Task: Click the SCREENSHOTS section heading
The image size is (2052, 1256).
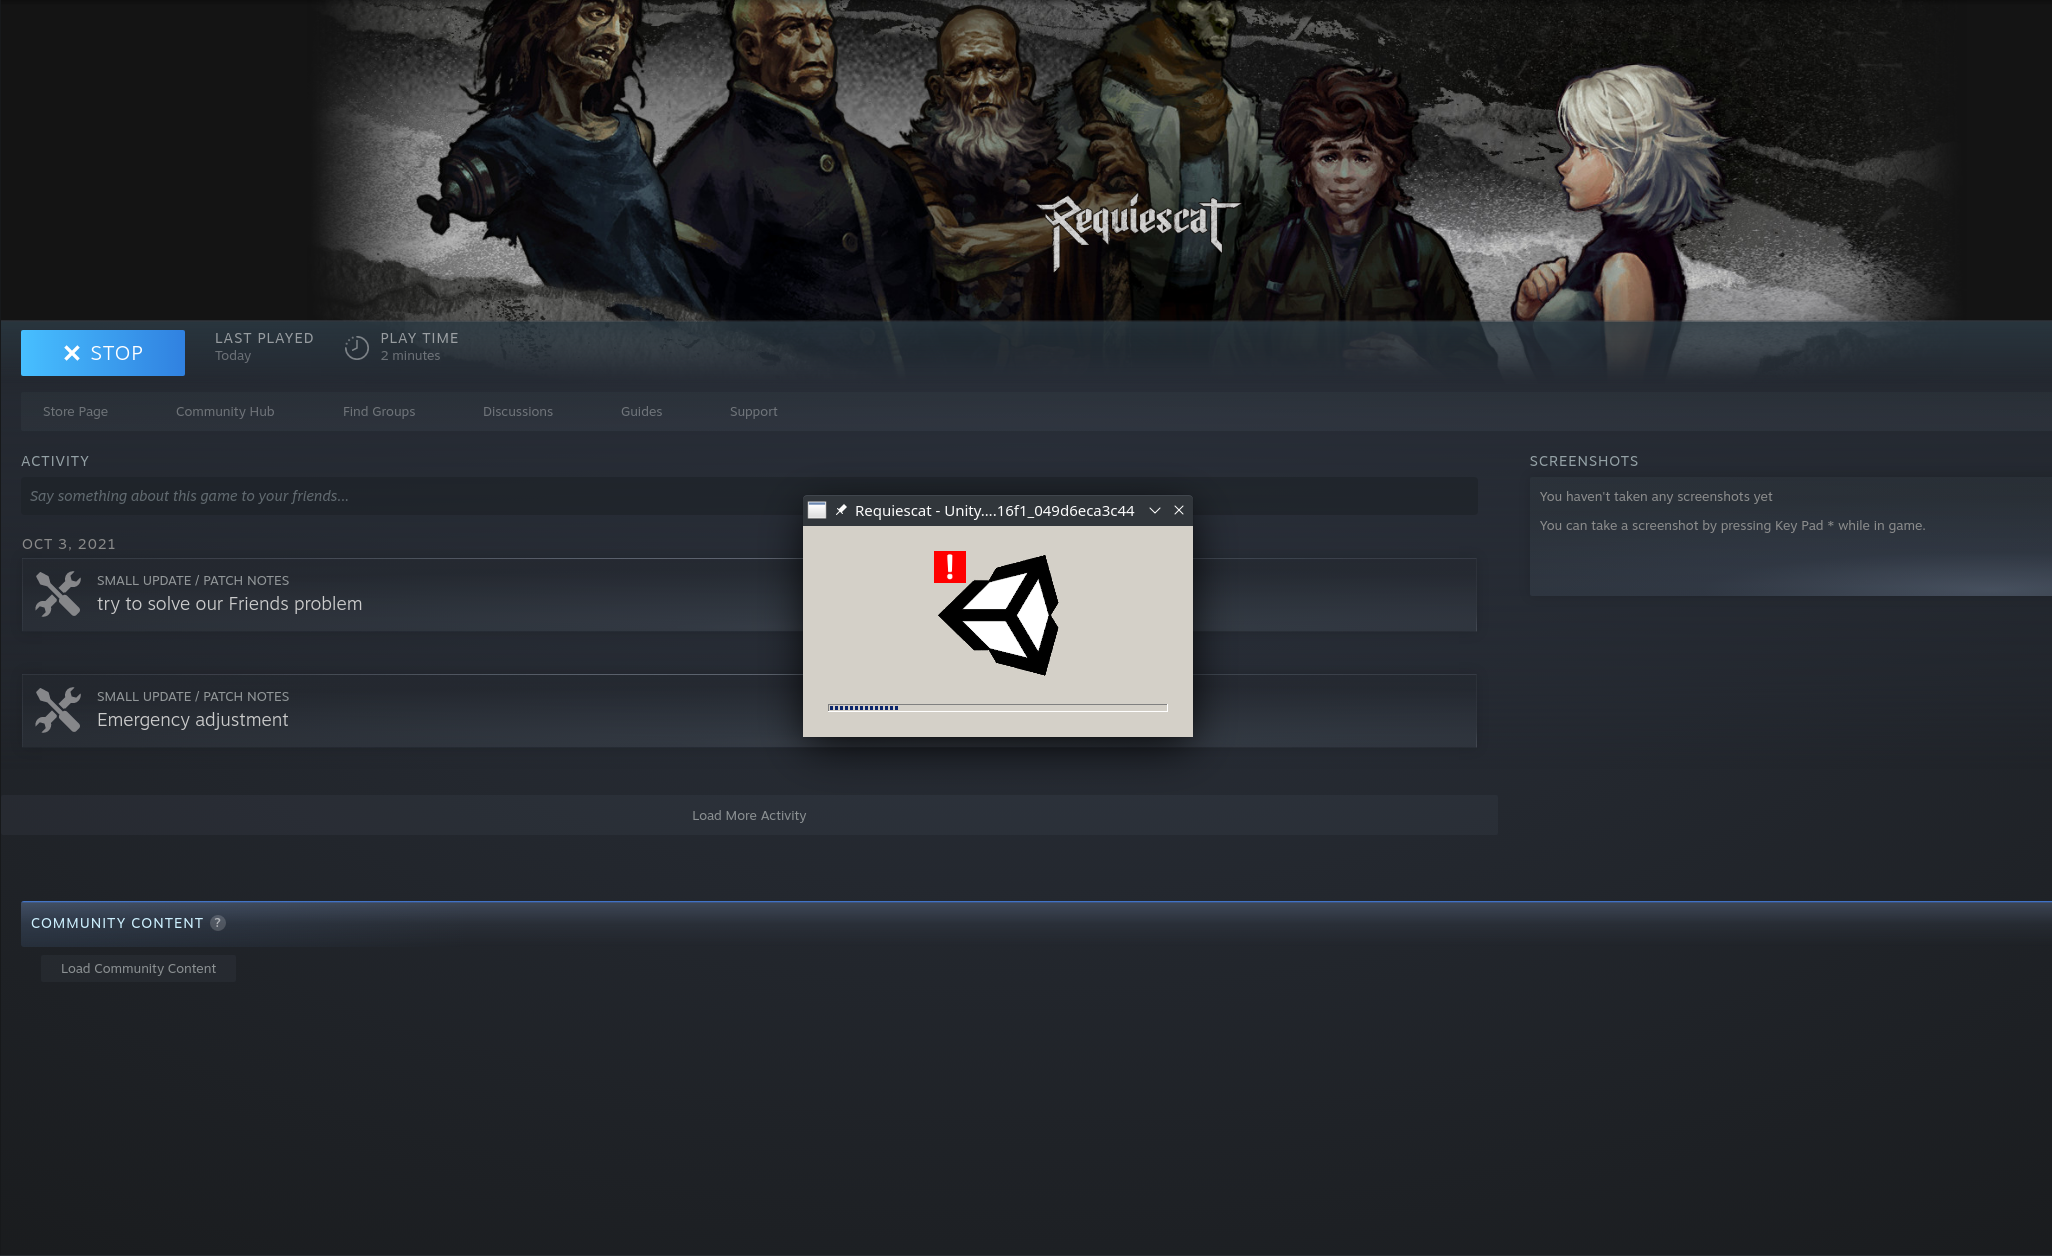Action: tap(1584, 461)
